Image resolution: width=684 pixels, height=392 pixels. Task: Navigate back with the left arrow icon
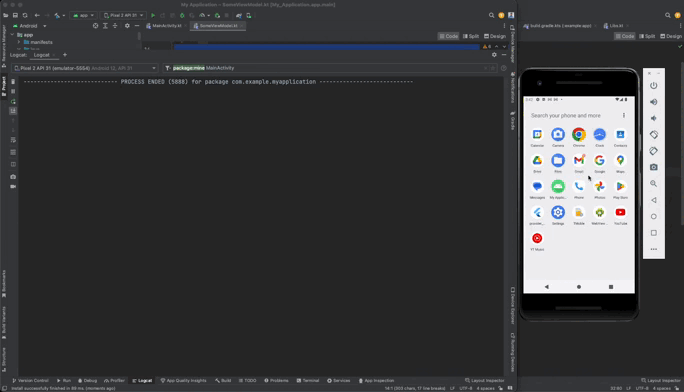click(x=37, y=15)
